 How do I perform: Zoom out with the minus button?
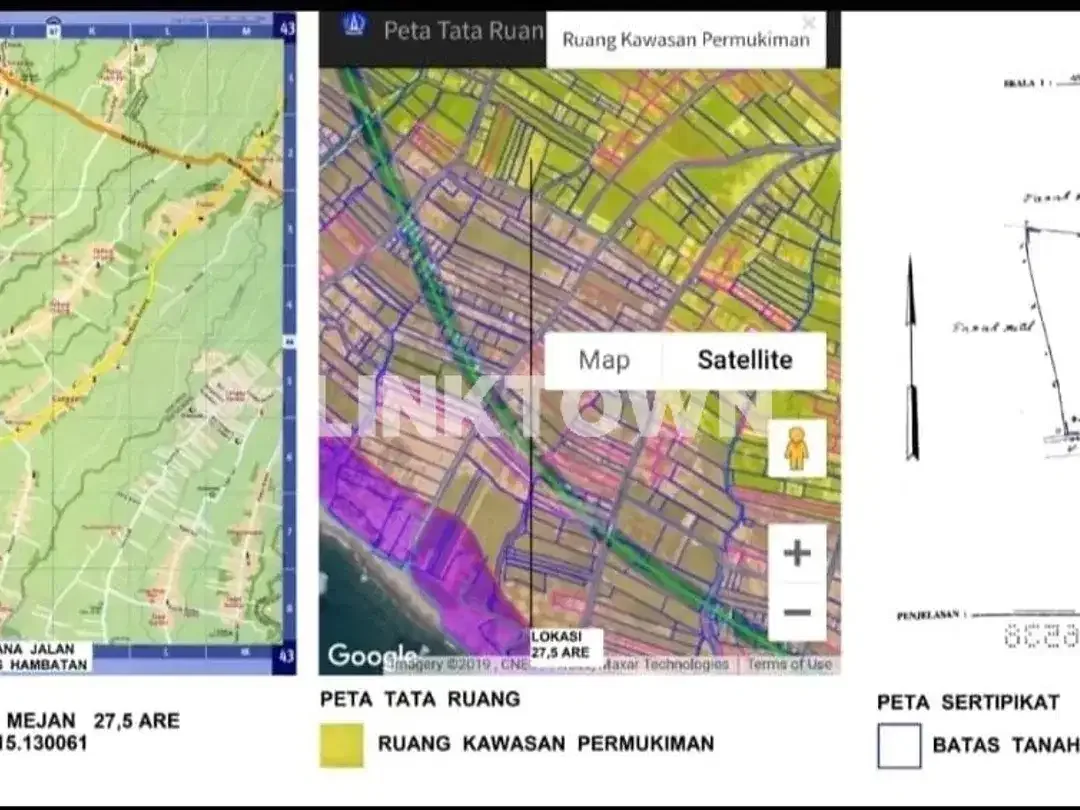pos(797,612)
